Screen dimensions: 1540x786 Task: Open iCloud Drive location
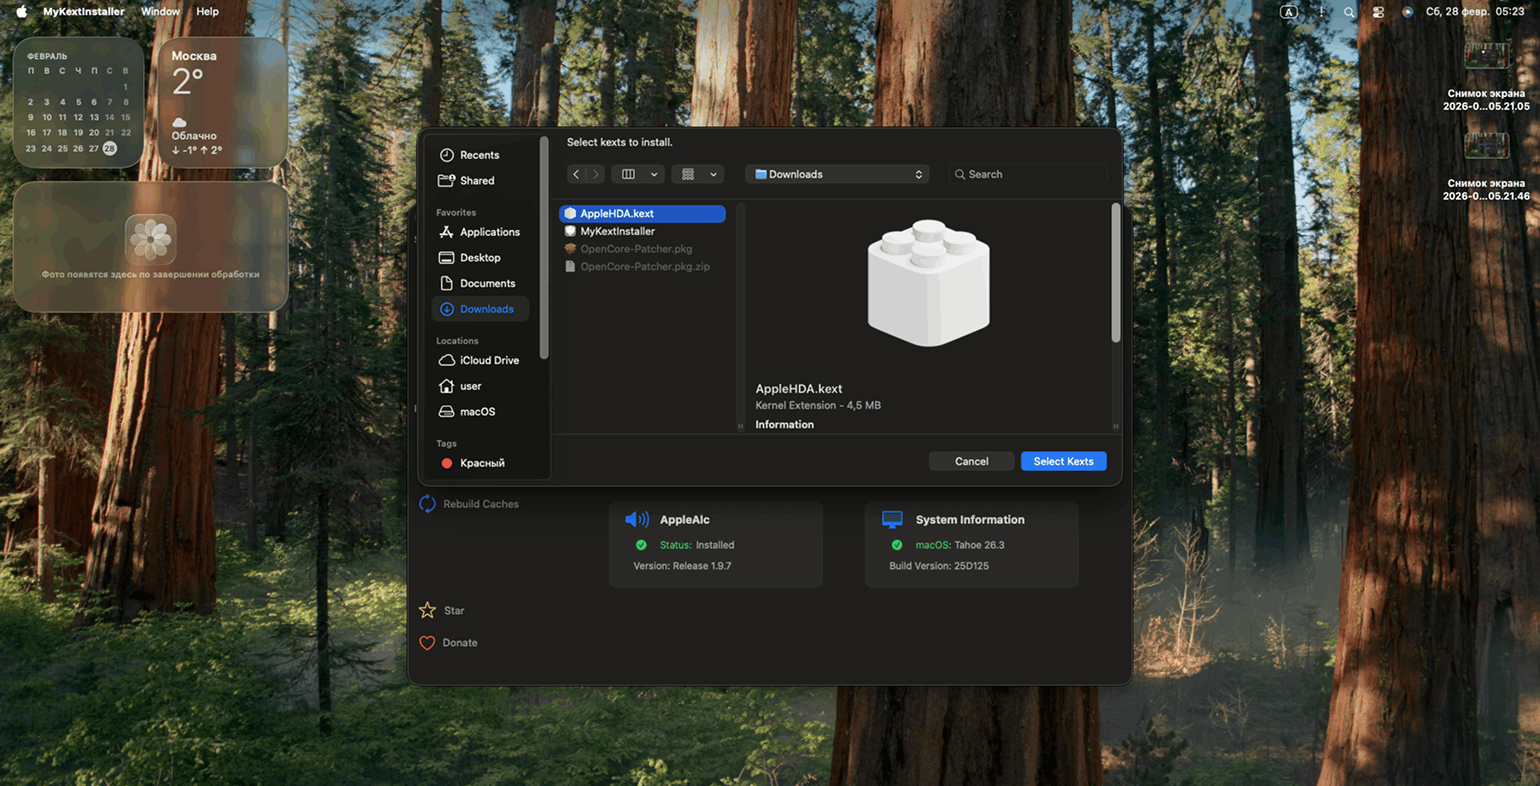480,360
